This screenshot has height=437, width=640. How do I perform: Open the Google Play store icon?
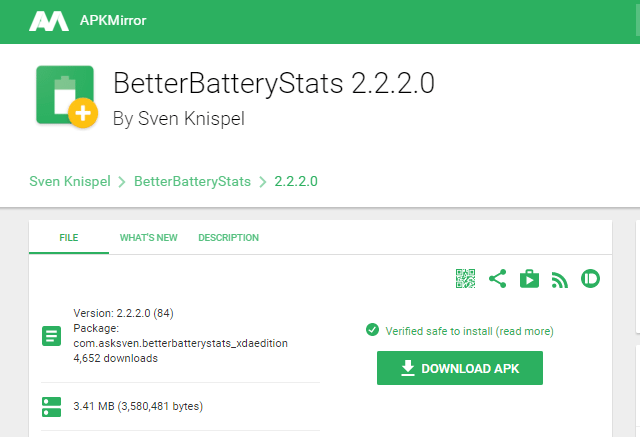click(x=529, y=279)
